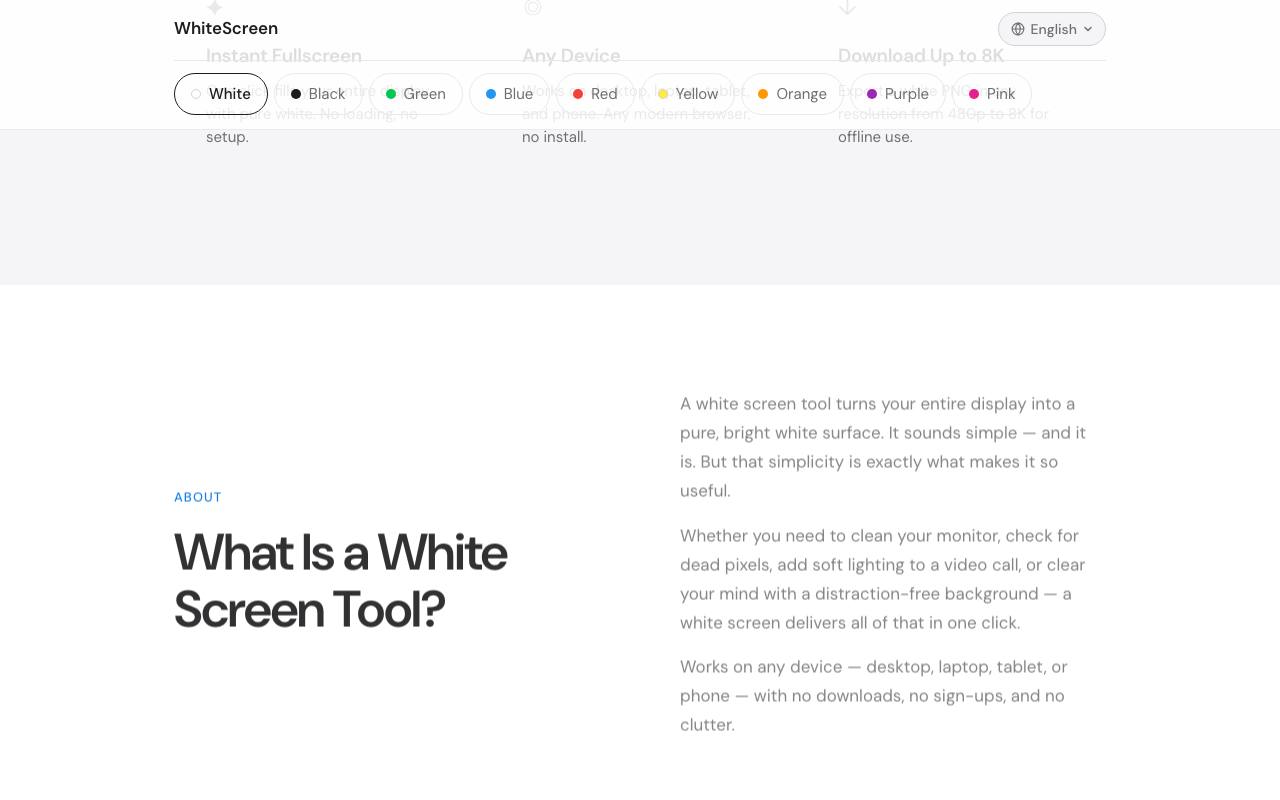Select the White color pill
The image size is (1280, 800).
coord(221,94)
